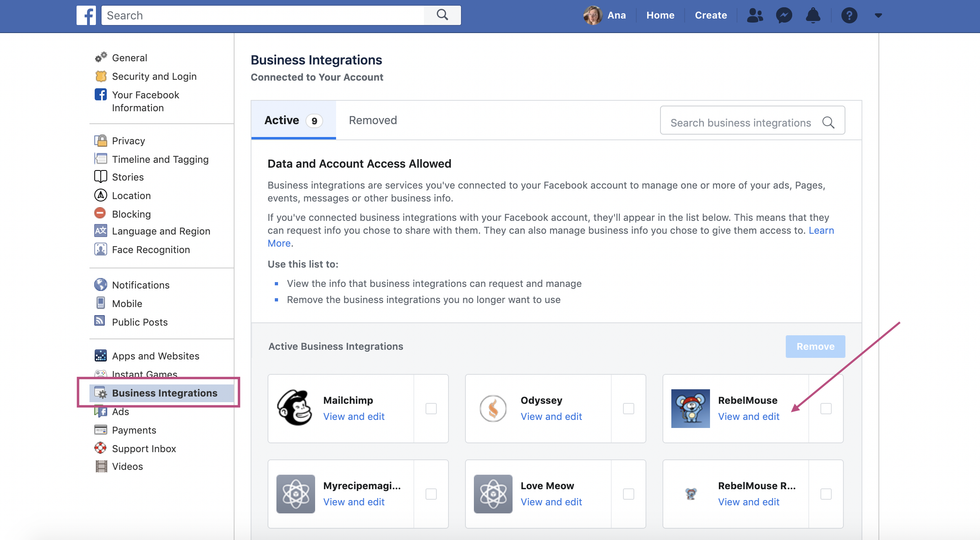Open Security and Login settings
This screenshot has width=980, height=540.
coord(154,76)
